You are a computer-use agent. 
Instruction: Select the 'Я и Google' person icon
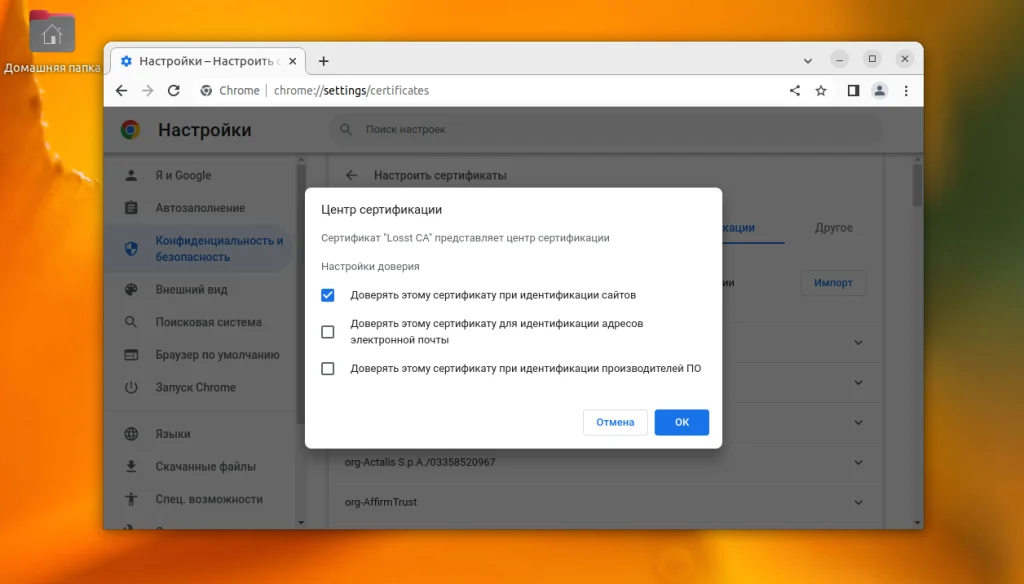click(131, 175)
